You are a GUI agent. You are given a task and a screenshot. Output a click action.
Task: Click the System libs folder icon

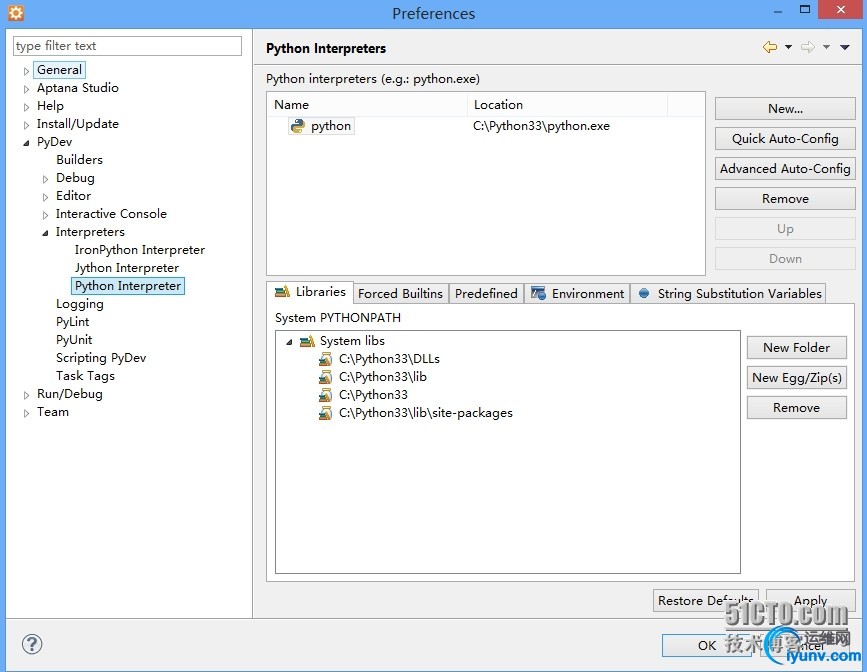pyautogui.click(x=307, y=341)
